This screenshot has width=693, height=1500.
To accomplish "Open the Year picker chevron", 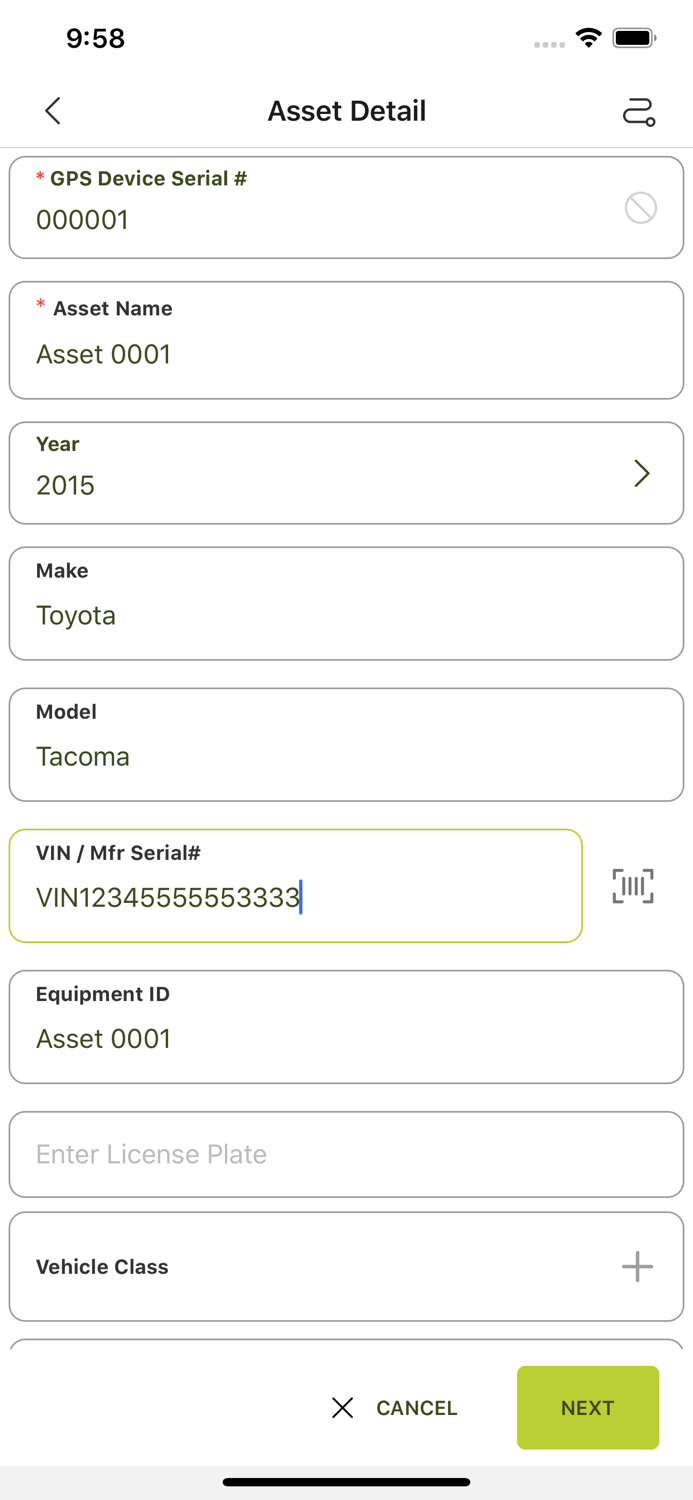I will (x=642, y=473).
